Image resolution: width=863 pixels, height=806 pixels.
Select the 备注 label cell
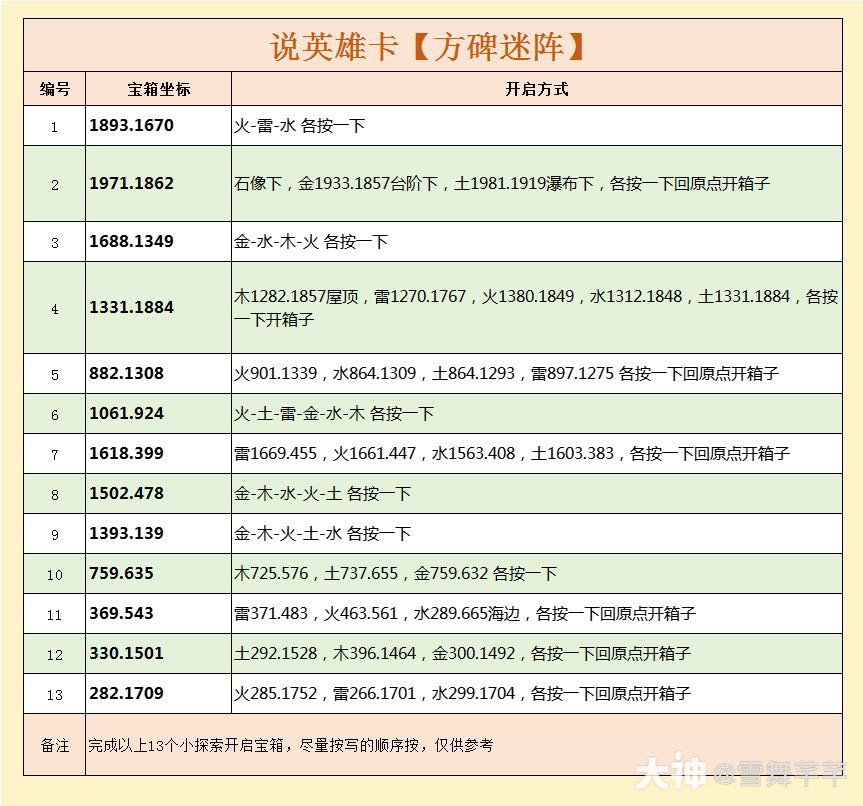(x=55, y=745)
